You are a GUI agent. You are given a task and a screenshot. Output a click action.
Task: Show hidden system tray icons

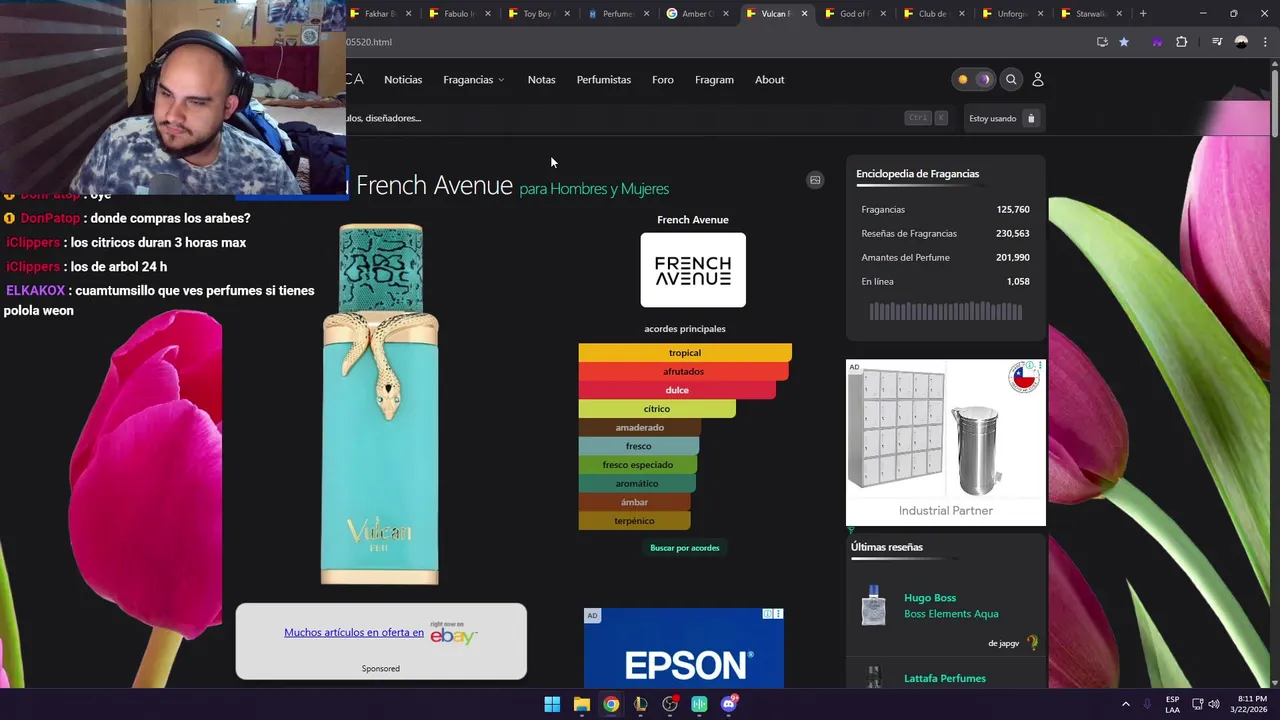[1125, 704]
